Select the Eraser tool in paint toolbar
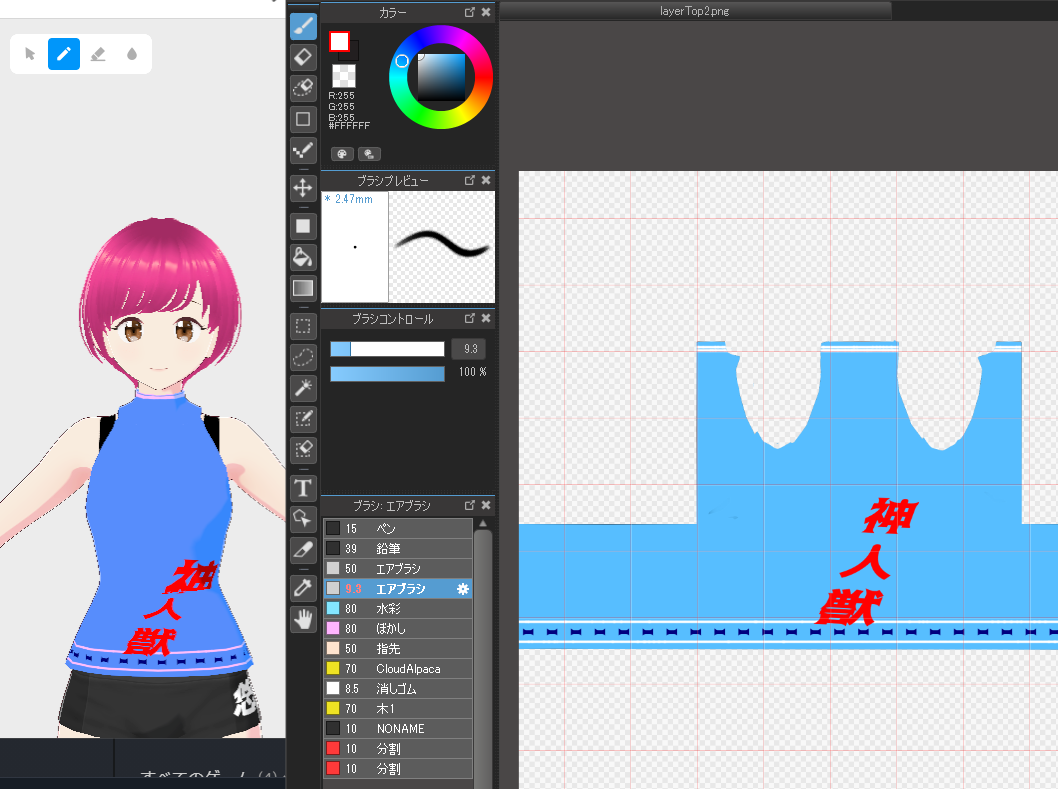 (x=303, y=57)
